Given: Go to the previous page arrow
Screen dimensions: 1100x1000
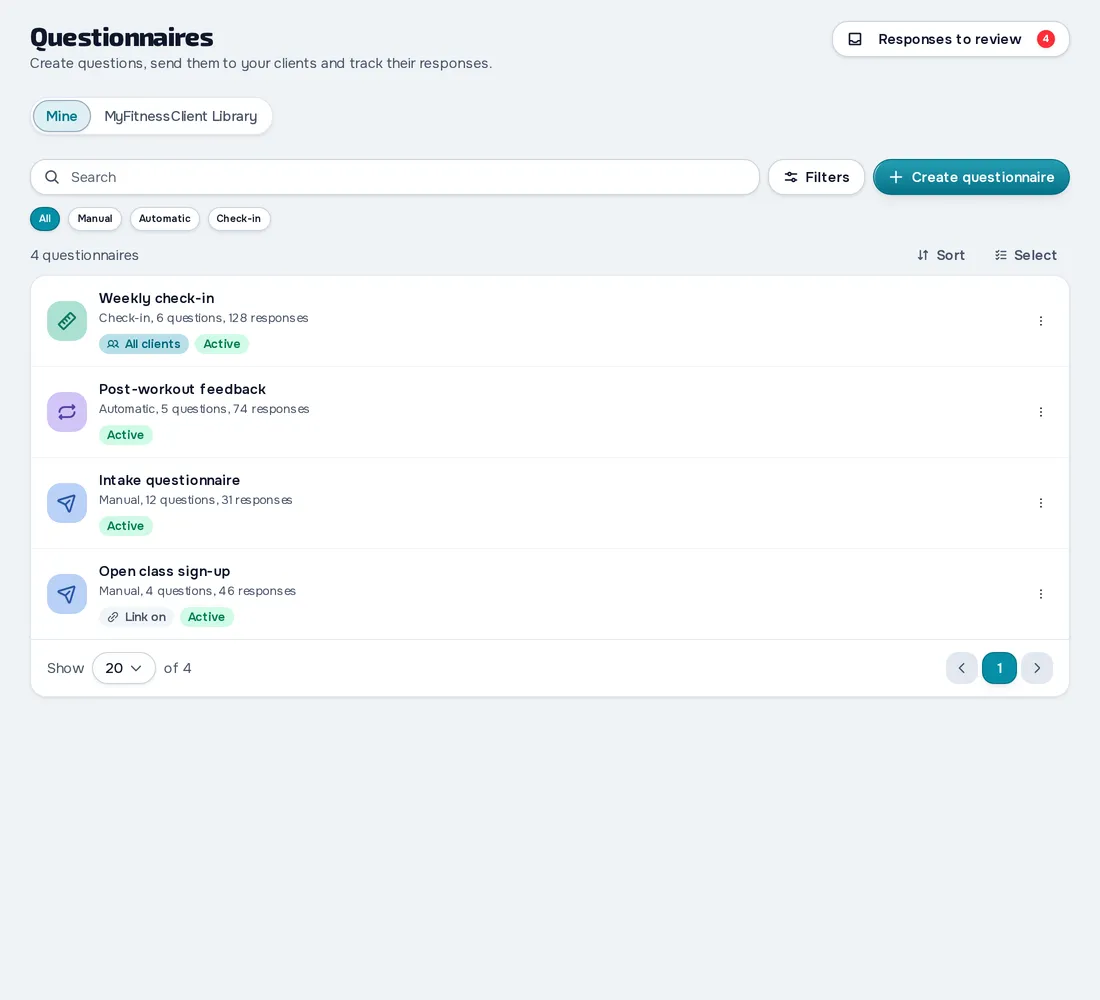Looking at the screenshot, I should pos(961,668).
